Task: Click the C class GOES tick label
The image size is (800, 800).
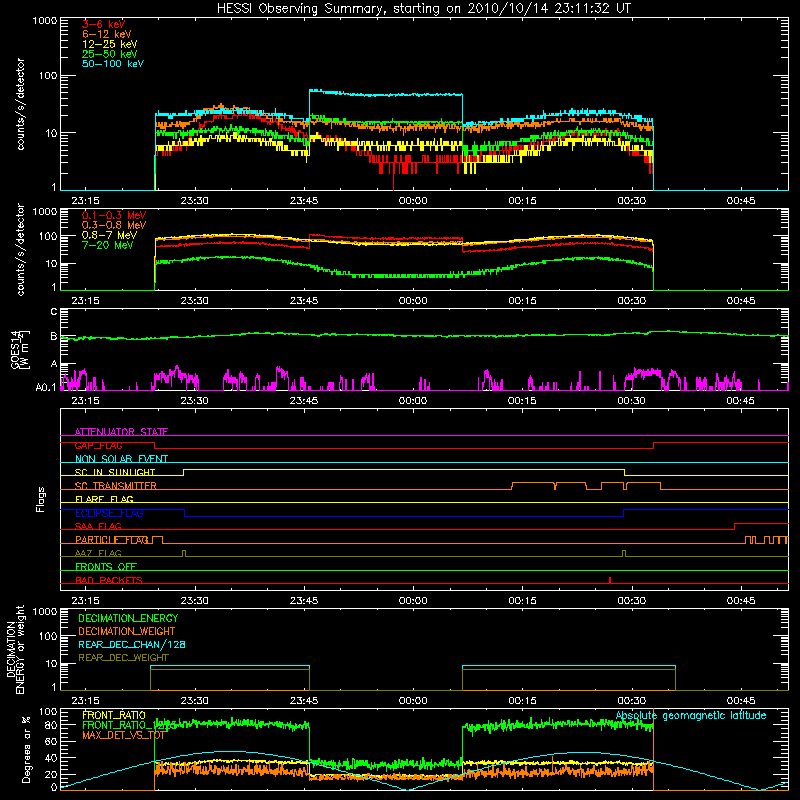Action: click(x=54, y=311)
